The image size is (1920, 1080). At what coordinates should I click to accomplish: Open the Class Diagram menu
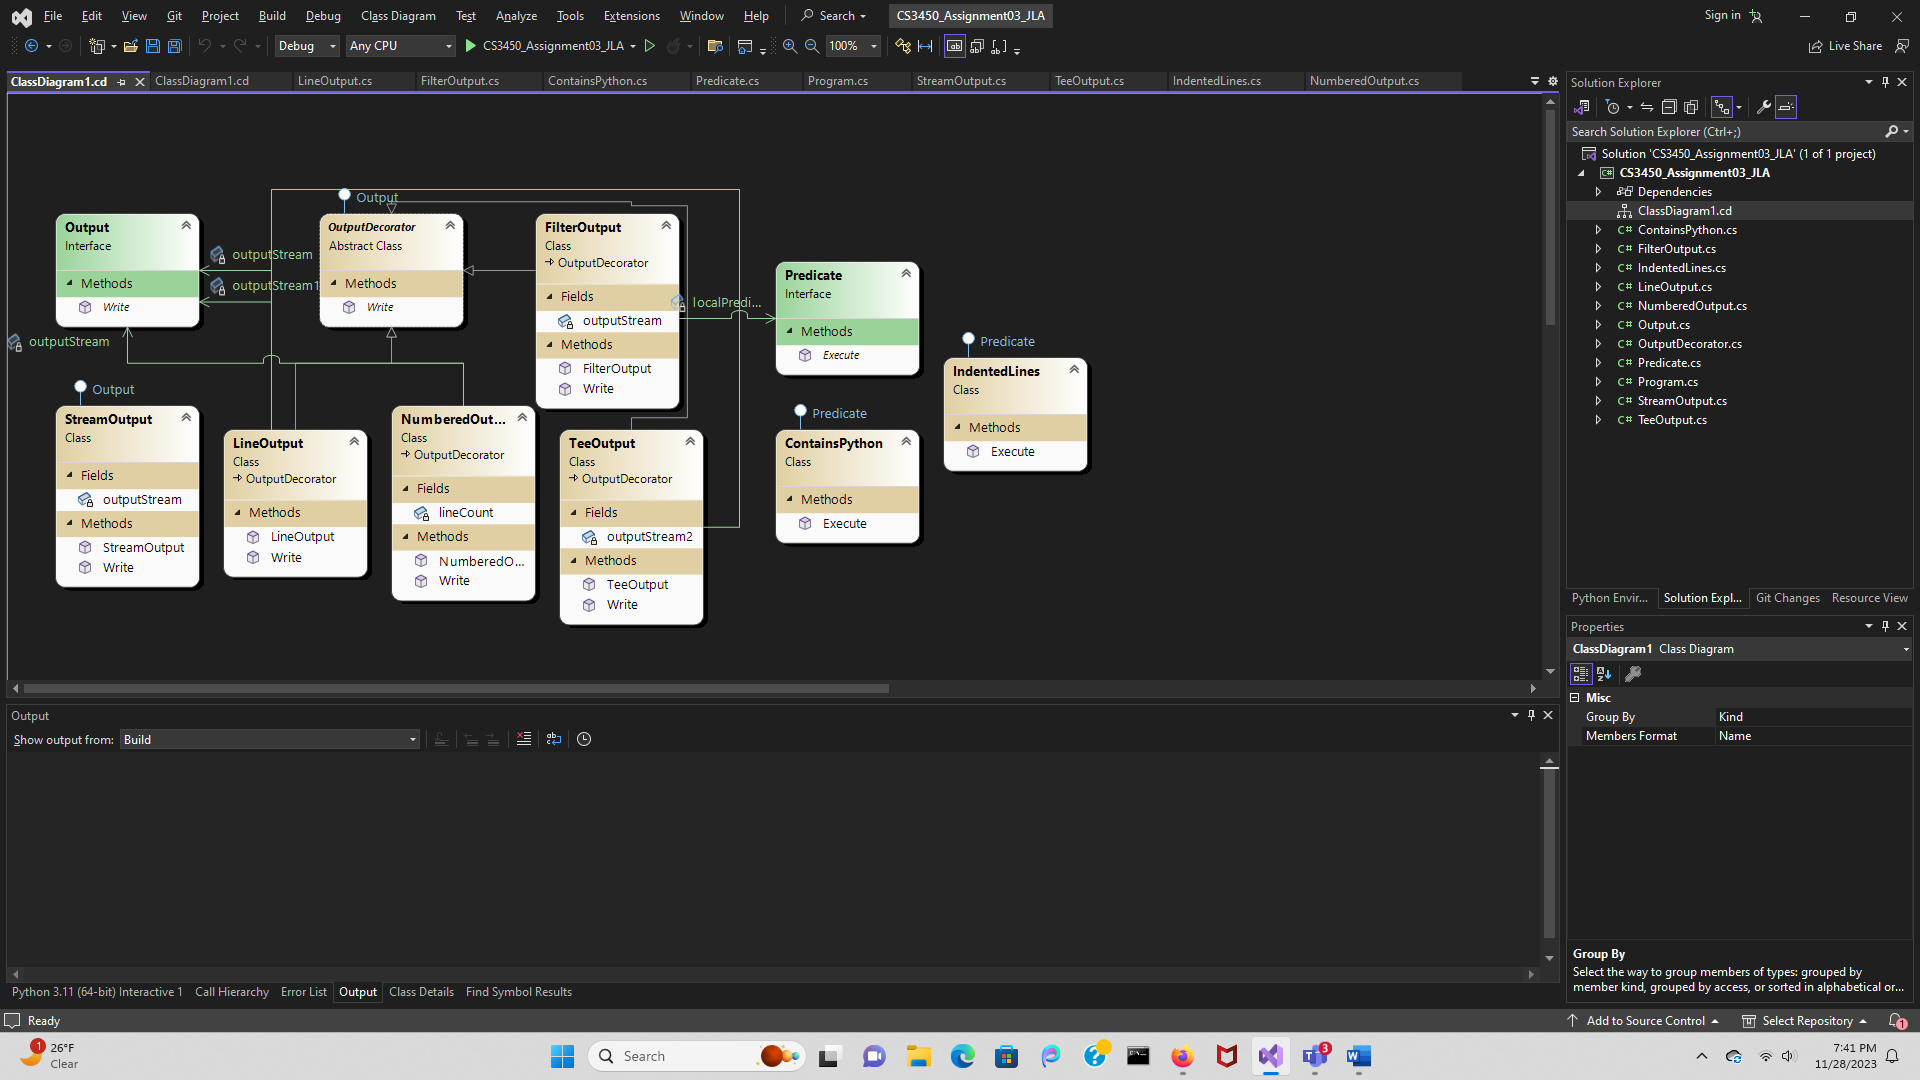click(x=398, y=16)
